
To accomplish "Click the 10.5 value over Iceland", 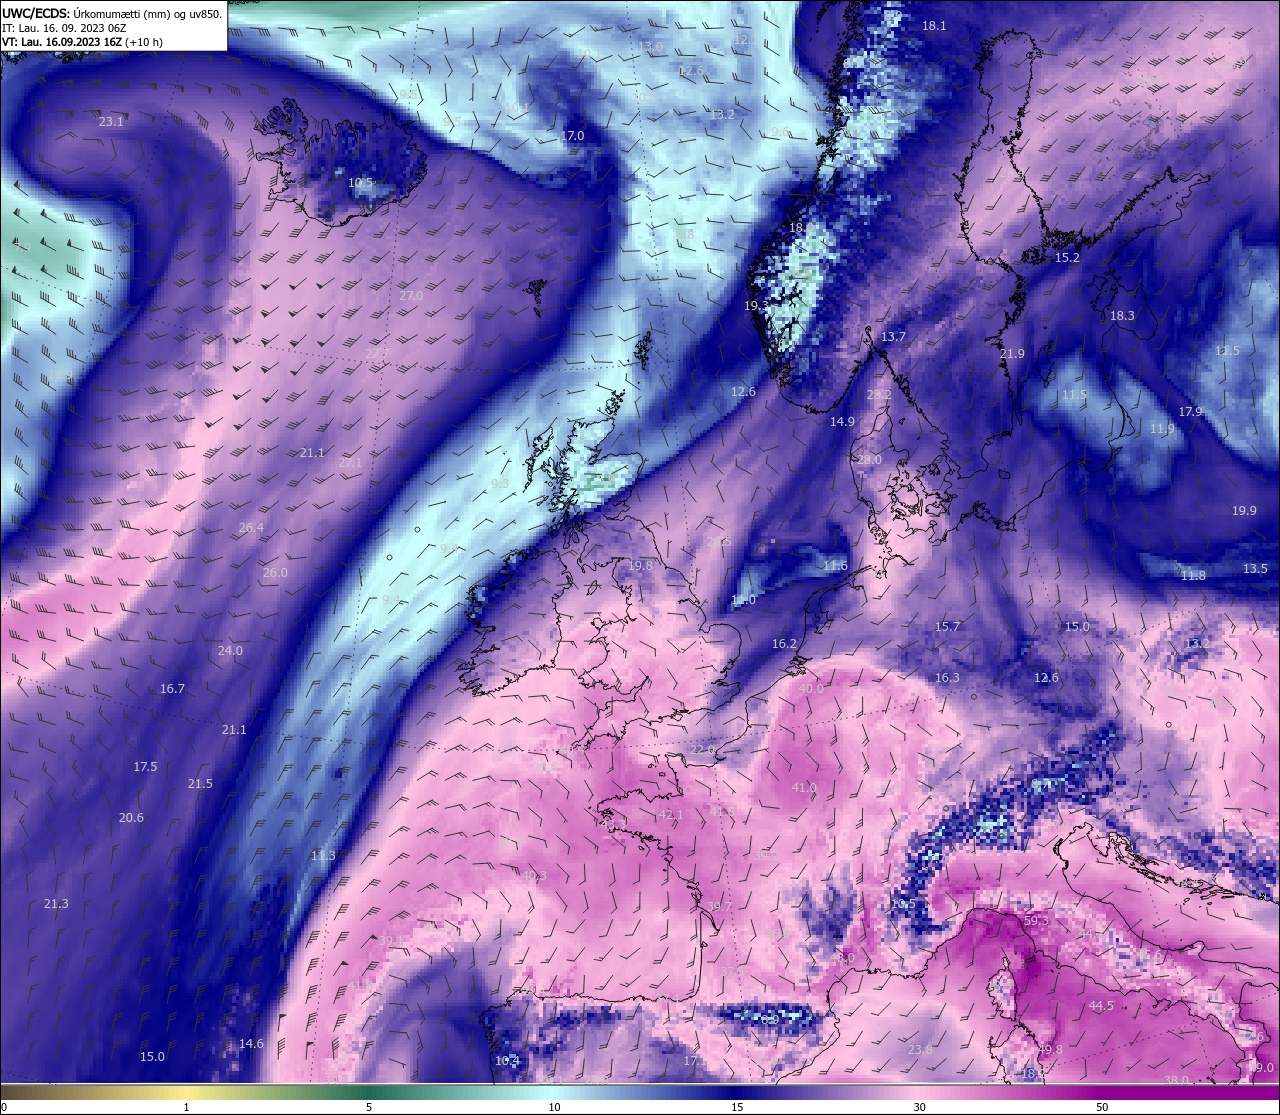I will (x=360, y=183).
